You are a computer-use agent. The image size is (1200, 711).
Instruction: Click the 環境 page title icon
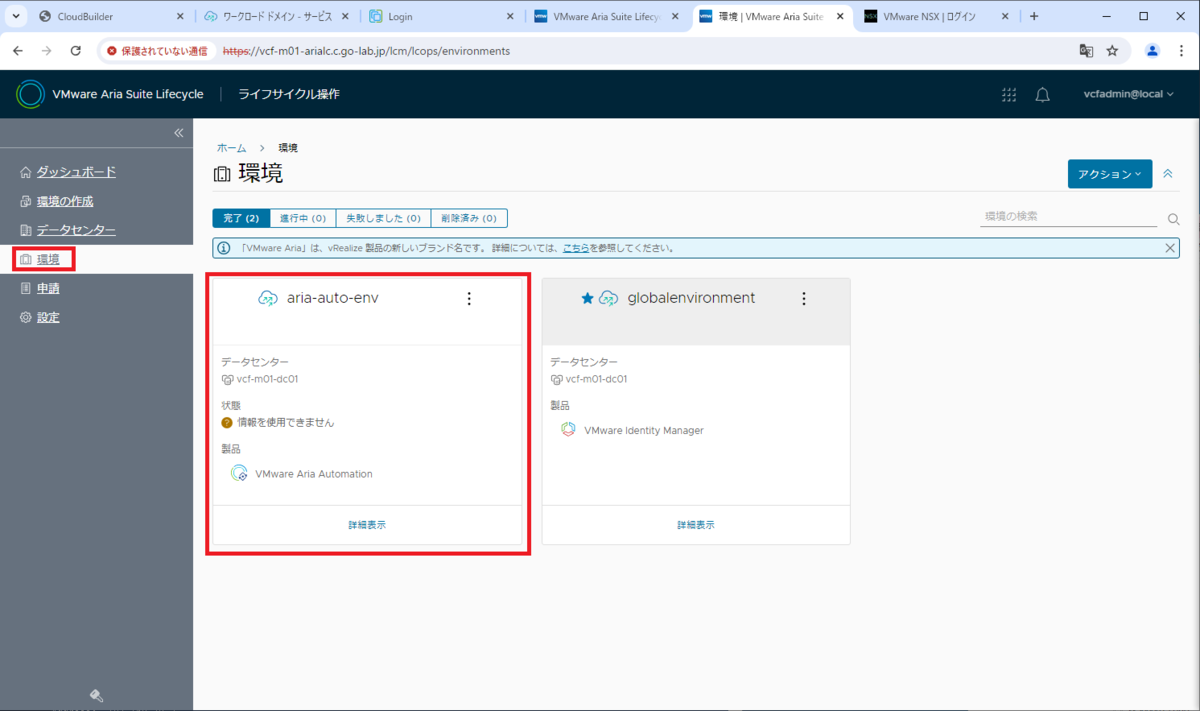click(222, 175)
